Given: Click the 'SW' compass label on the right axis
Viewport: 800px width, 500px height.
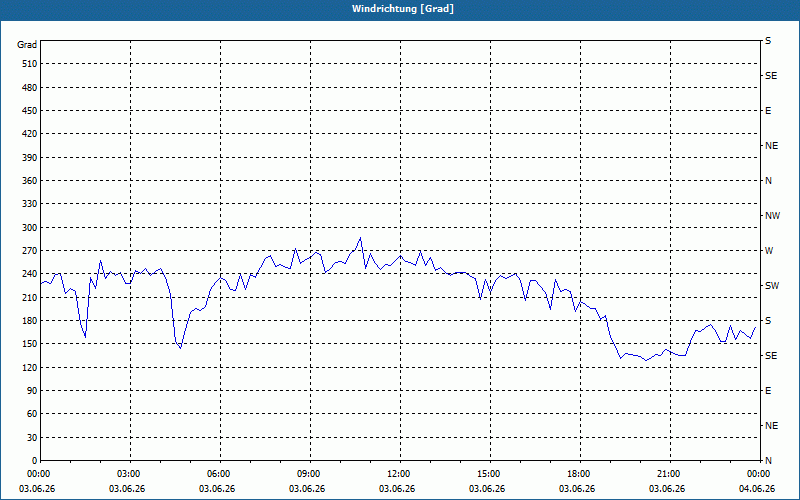Looking at the screenshot, I should pyautogui.click(x=772, y=286).
